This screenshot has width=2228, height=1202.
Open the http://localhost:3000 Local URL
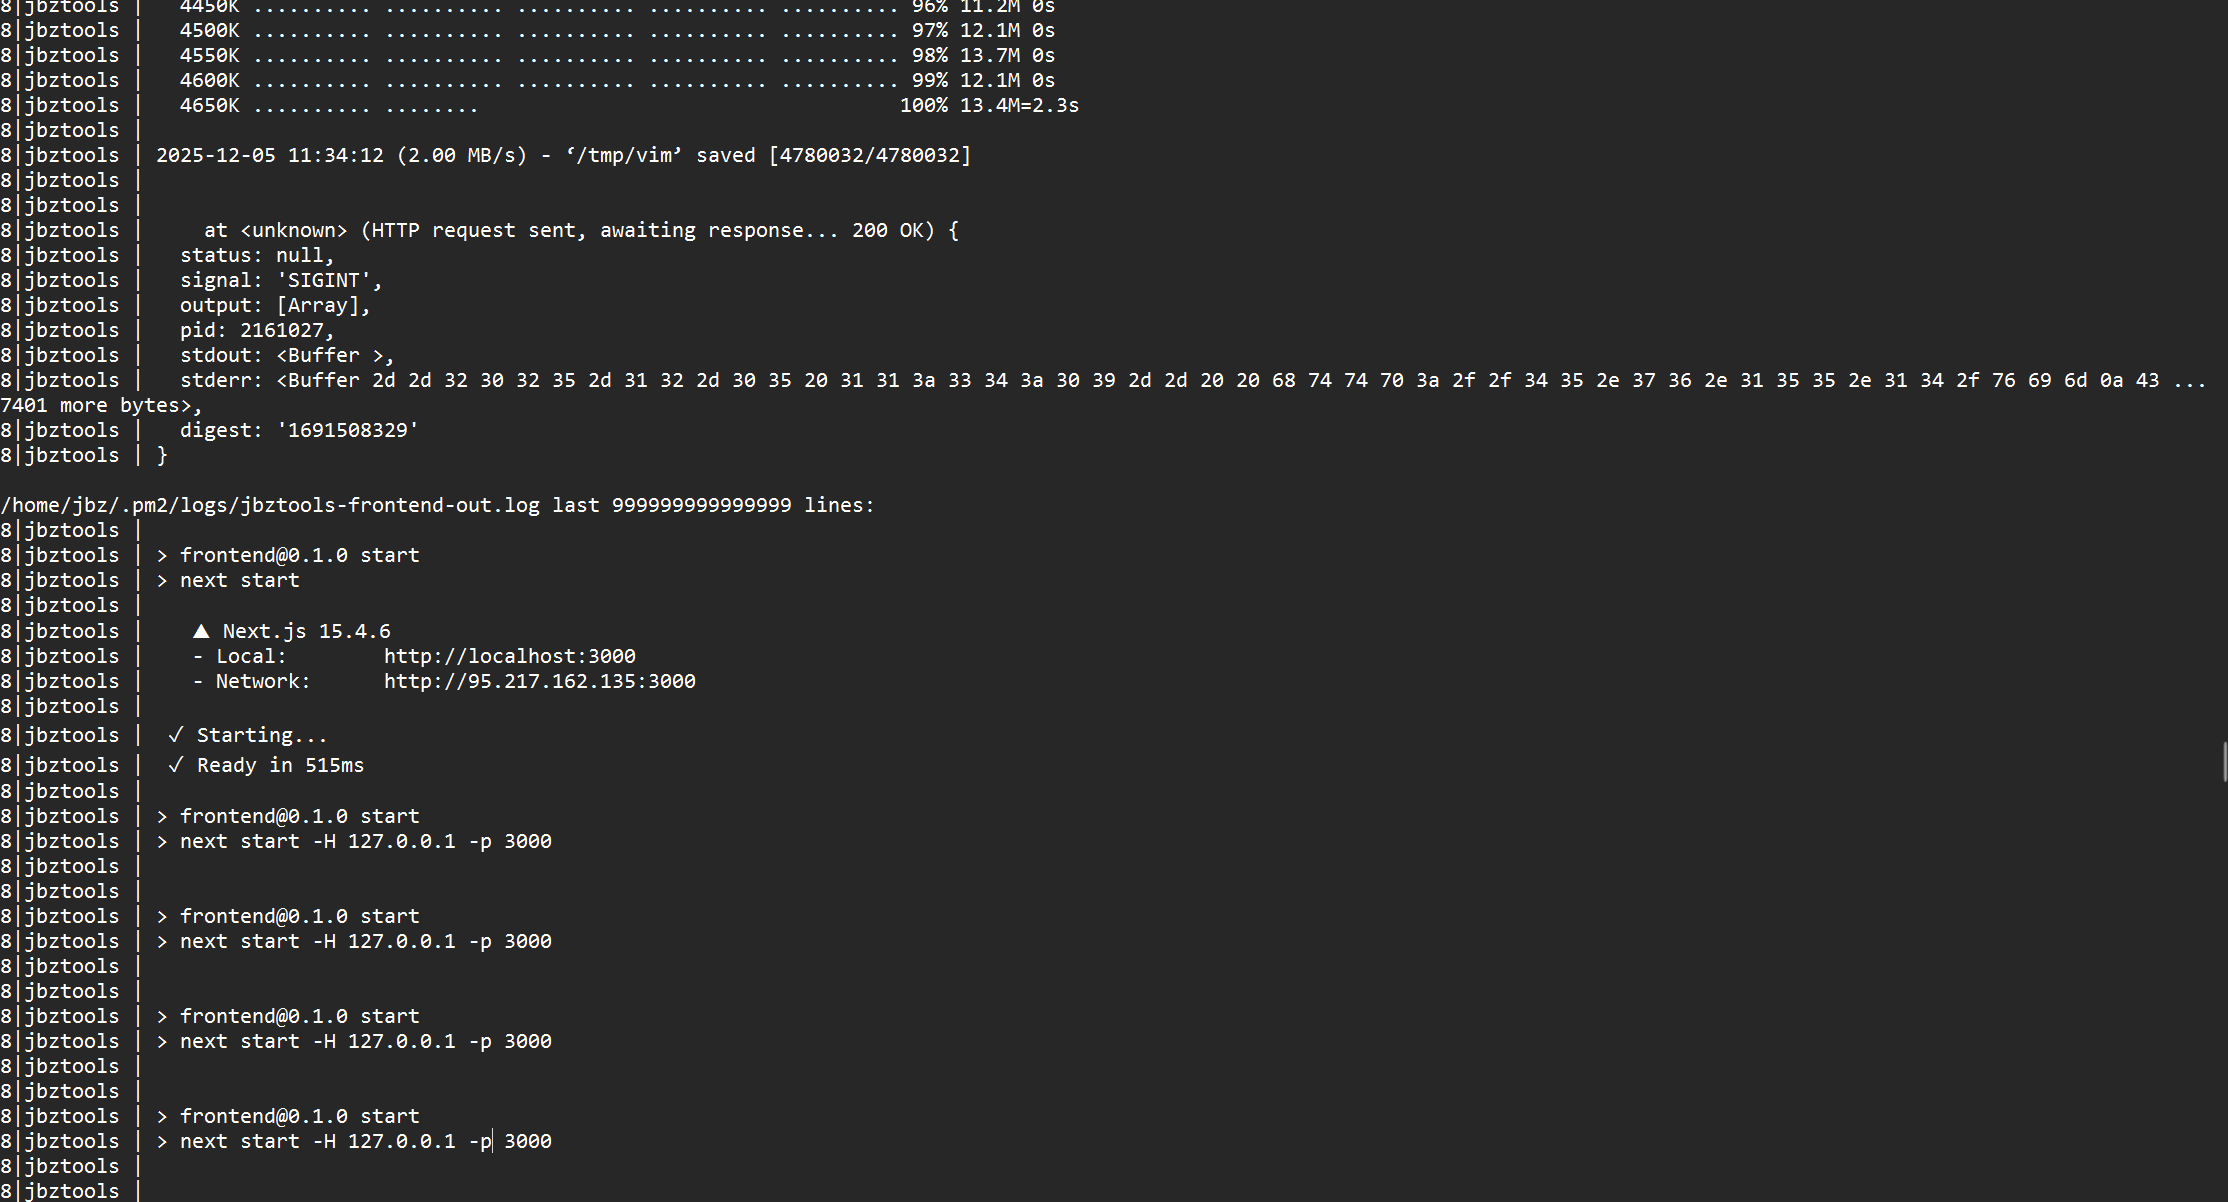509,656
